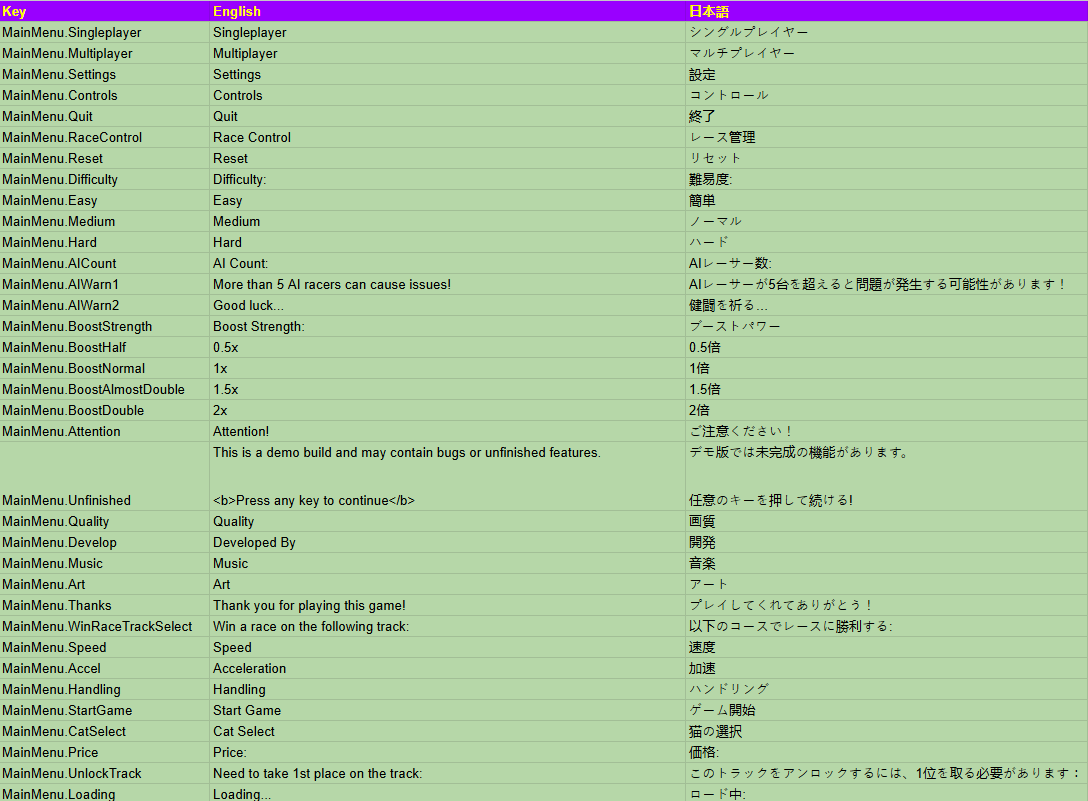Select the English cell 'Speed'

[448, 648]
